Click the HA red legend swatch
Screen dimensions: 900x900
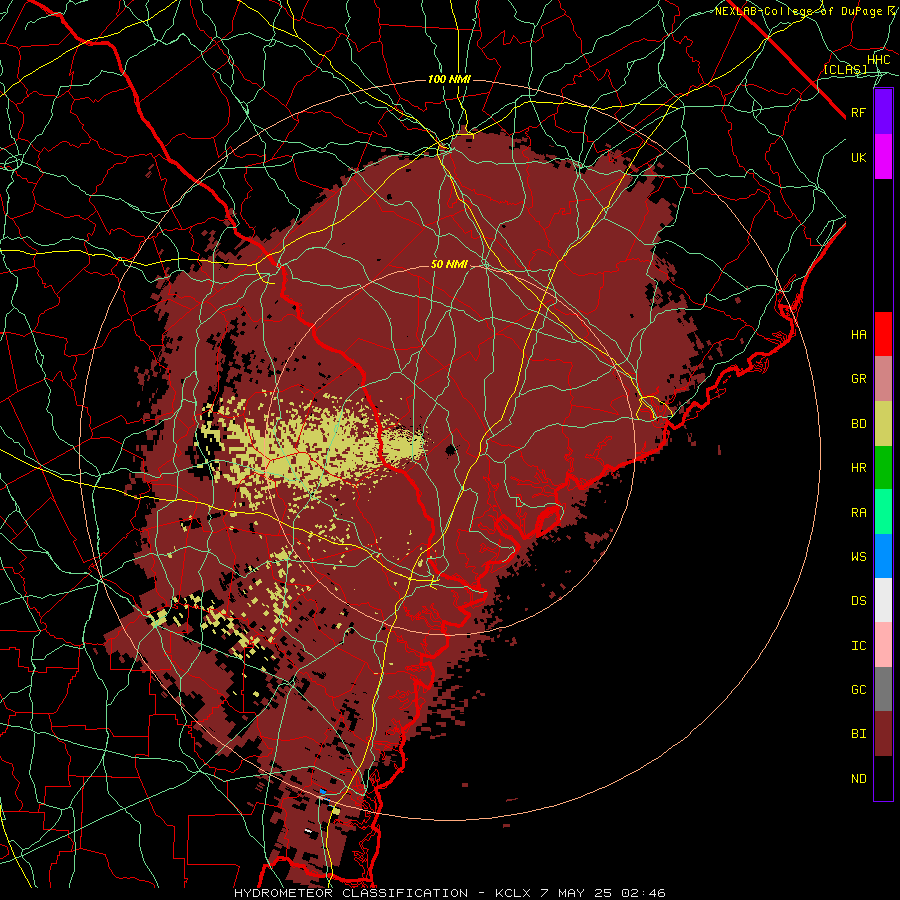pyautogui.click(x=883, y=334)
